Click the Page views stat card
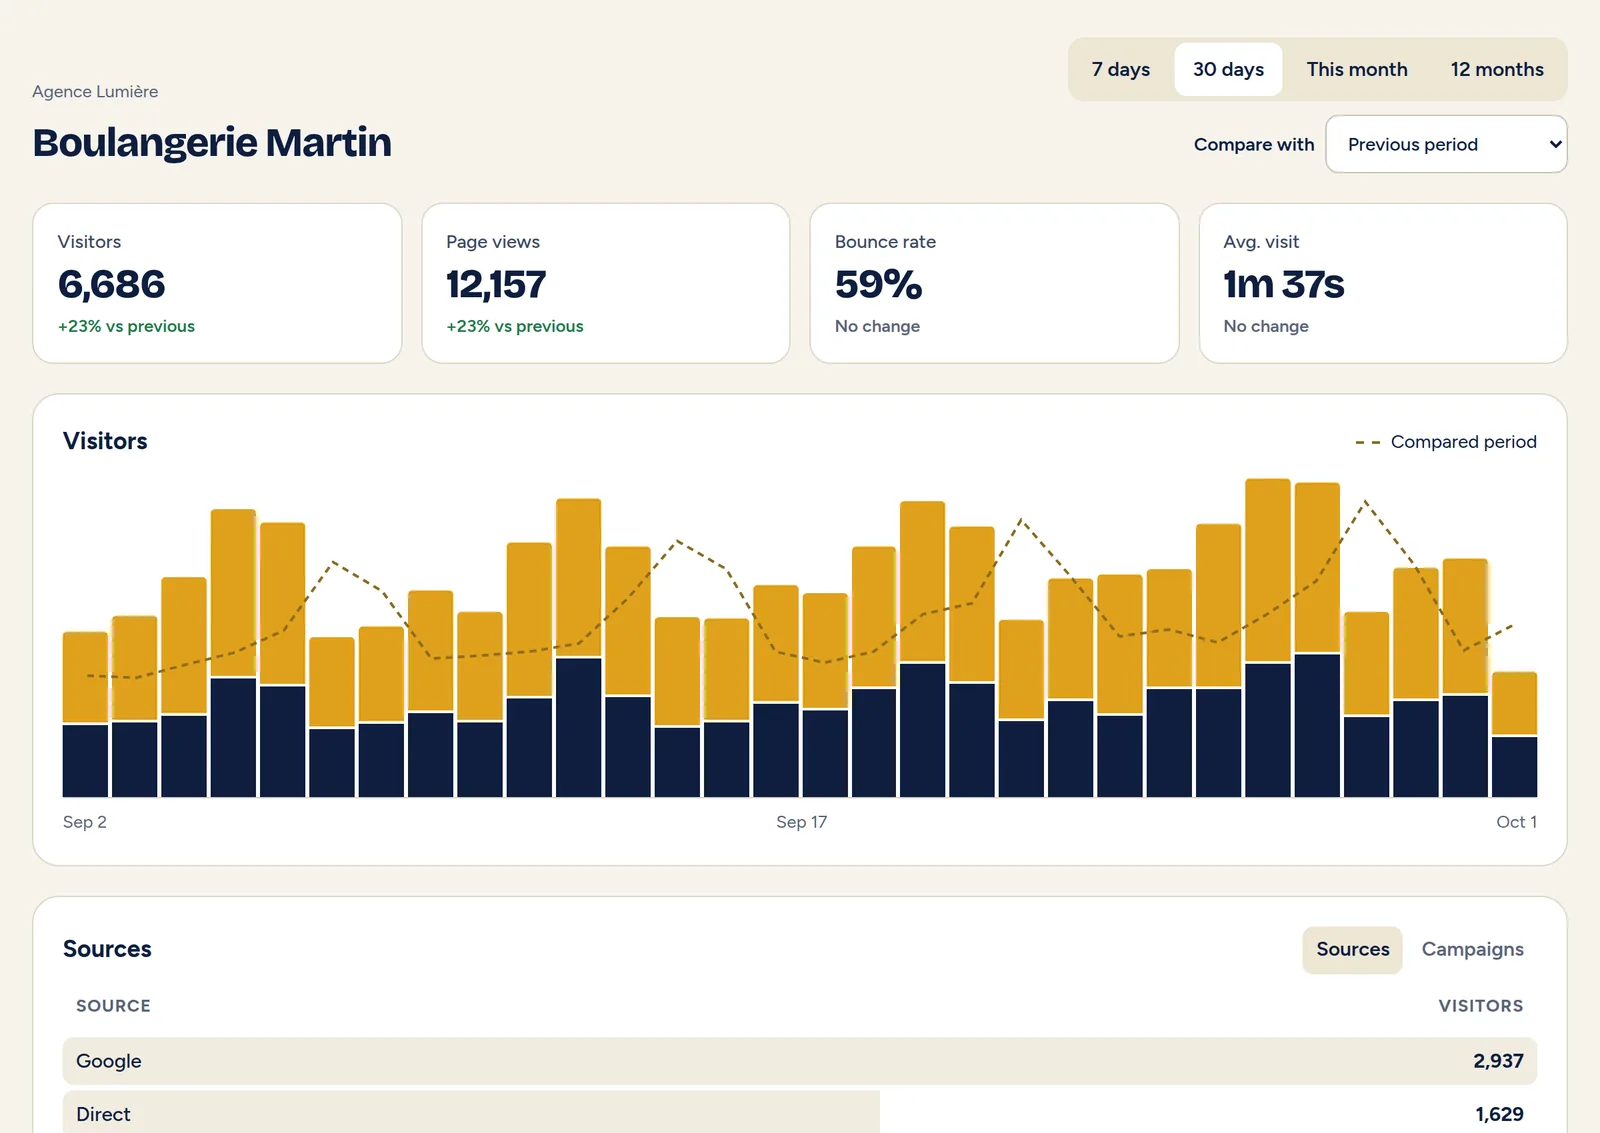This screenshot has height=1133, width=1600. pos(606,283)
